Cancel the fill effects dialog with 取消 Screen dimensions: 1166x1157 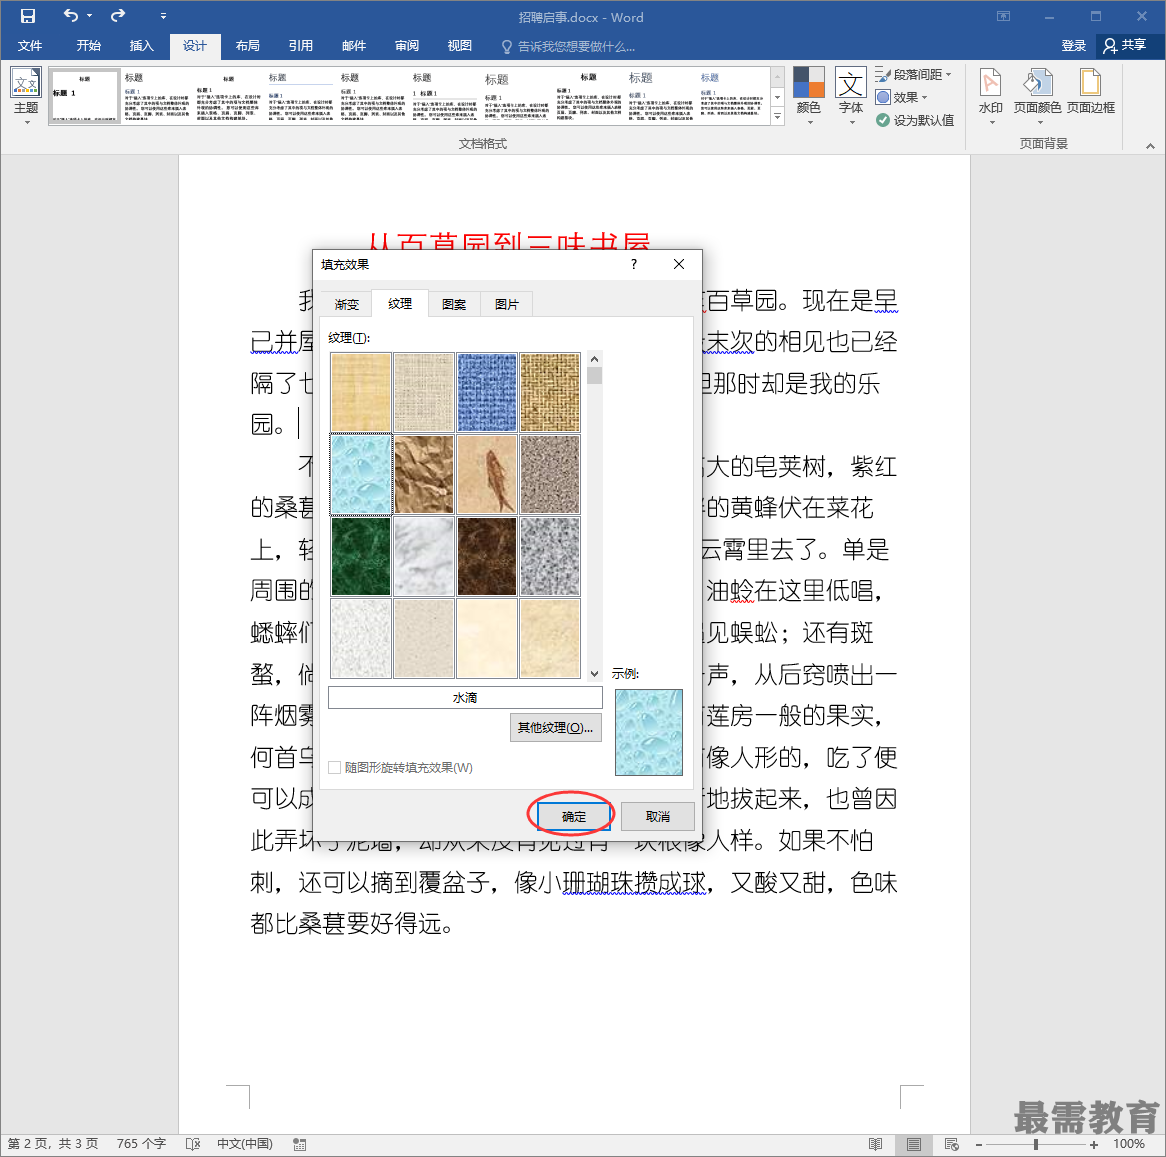tap(657, 816)
